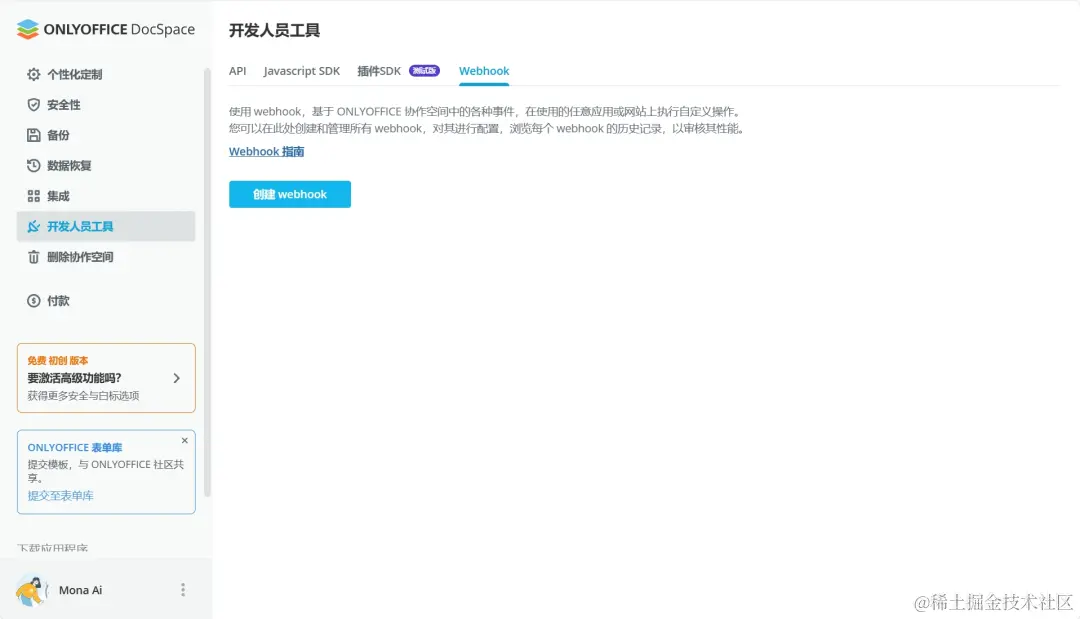This screenshot has height=619, width=1080.
Task: Click the tools icon beside 开发人员工具
Action: [33, 226]
